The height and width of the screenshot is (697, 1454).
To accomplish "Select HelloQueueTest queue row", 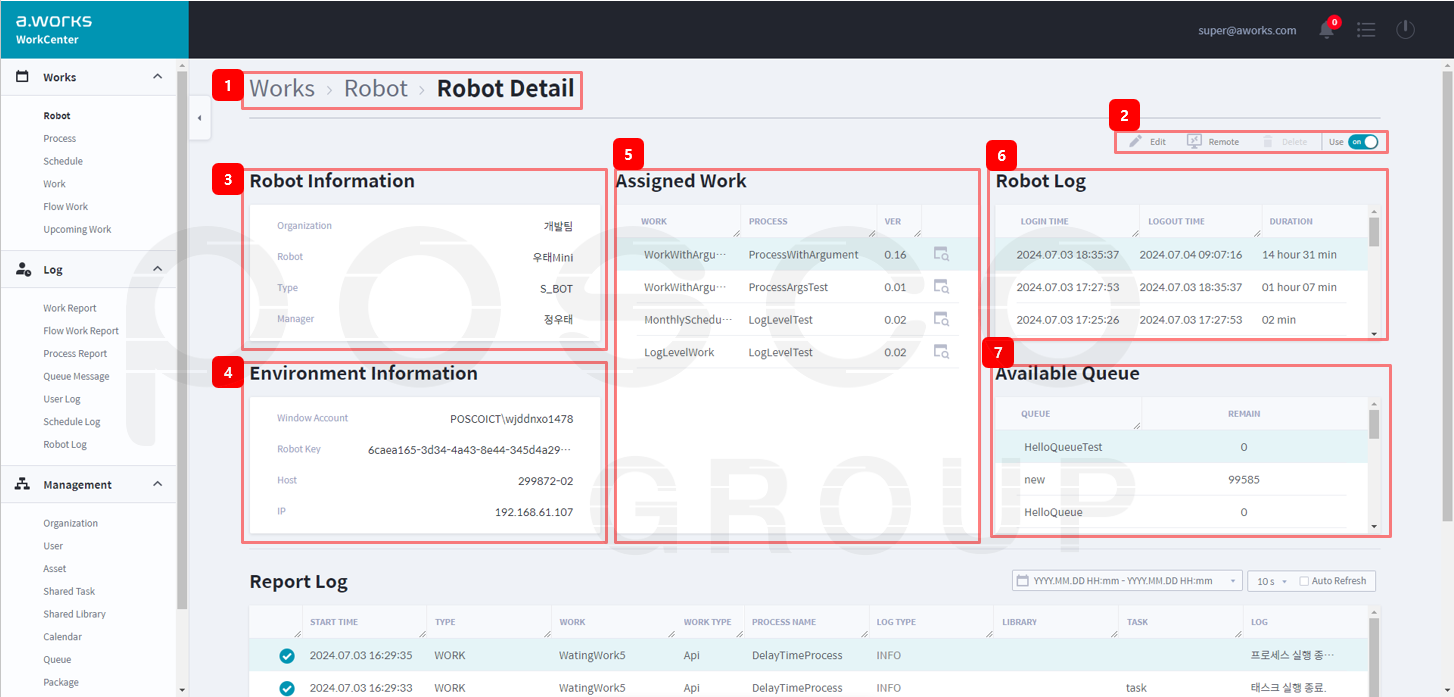I will tap(1181, 447).
